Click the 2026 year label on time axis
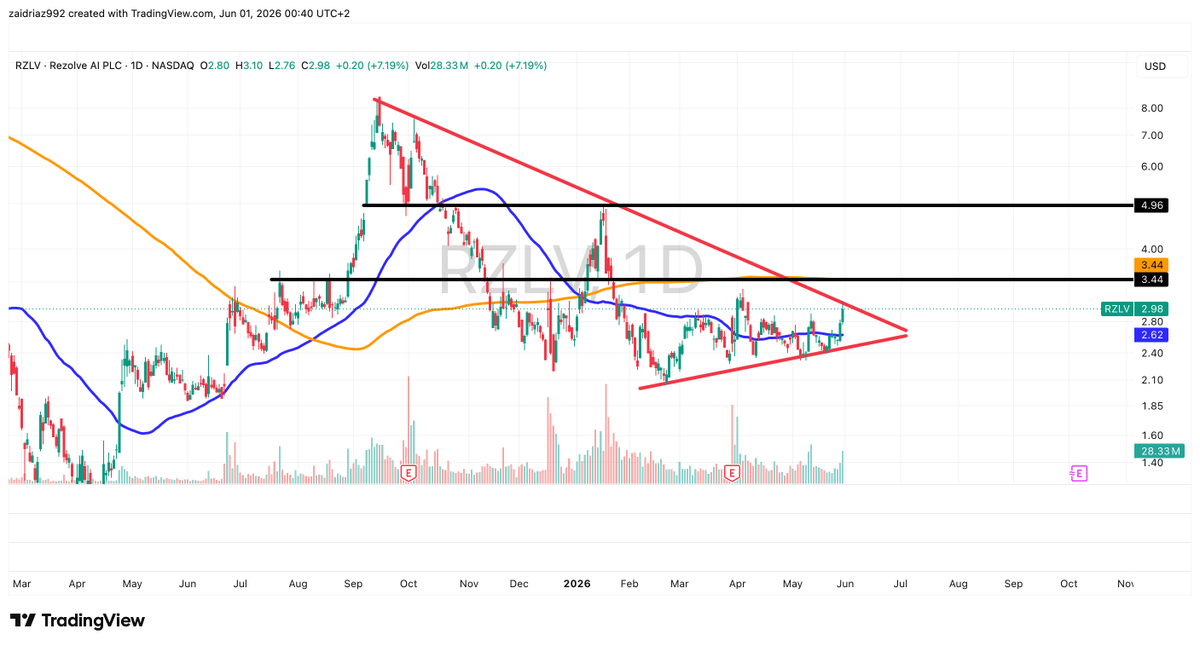The height and width of the screenshot is (646, 1200). click(x=576, y=582)
